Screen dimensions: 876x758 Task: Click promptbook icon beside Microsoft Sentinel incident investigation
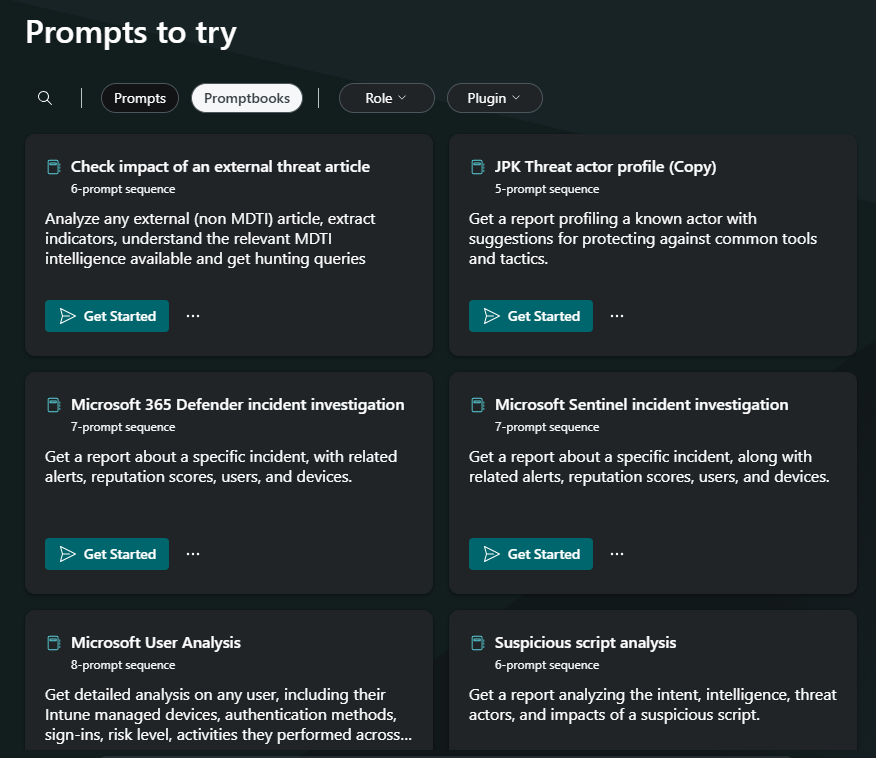(x=478, y=405)
